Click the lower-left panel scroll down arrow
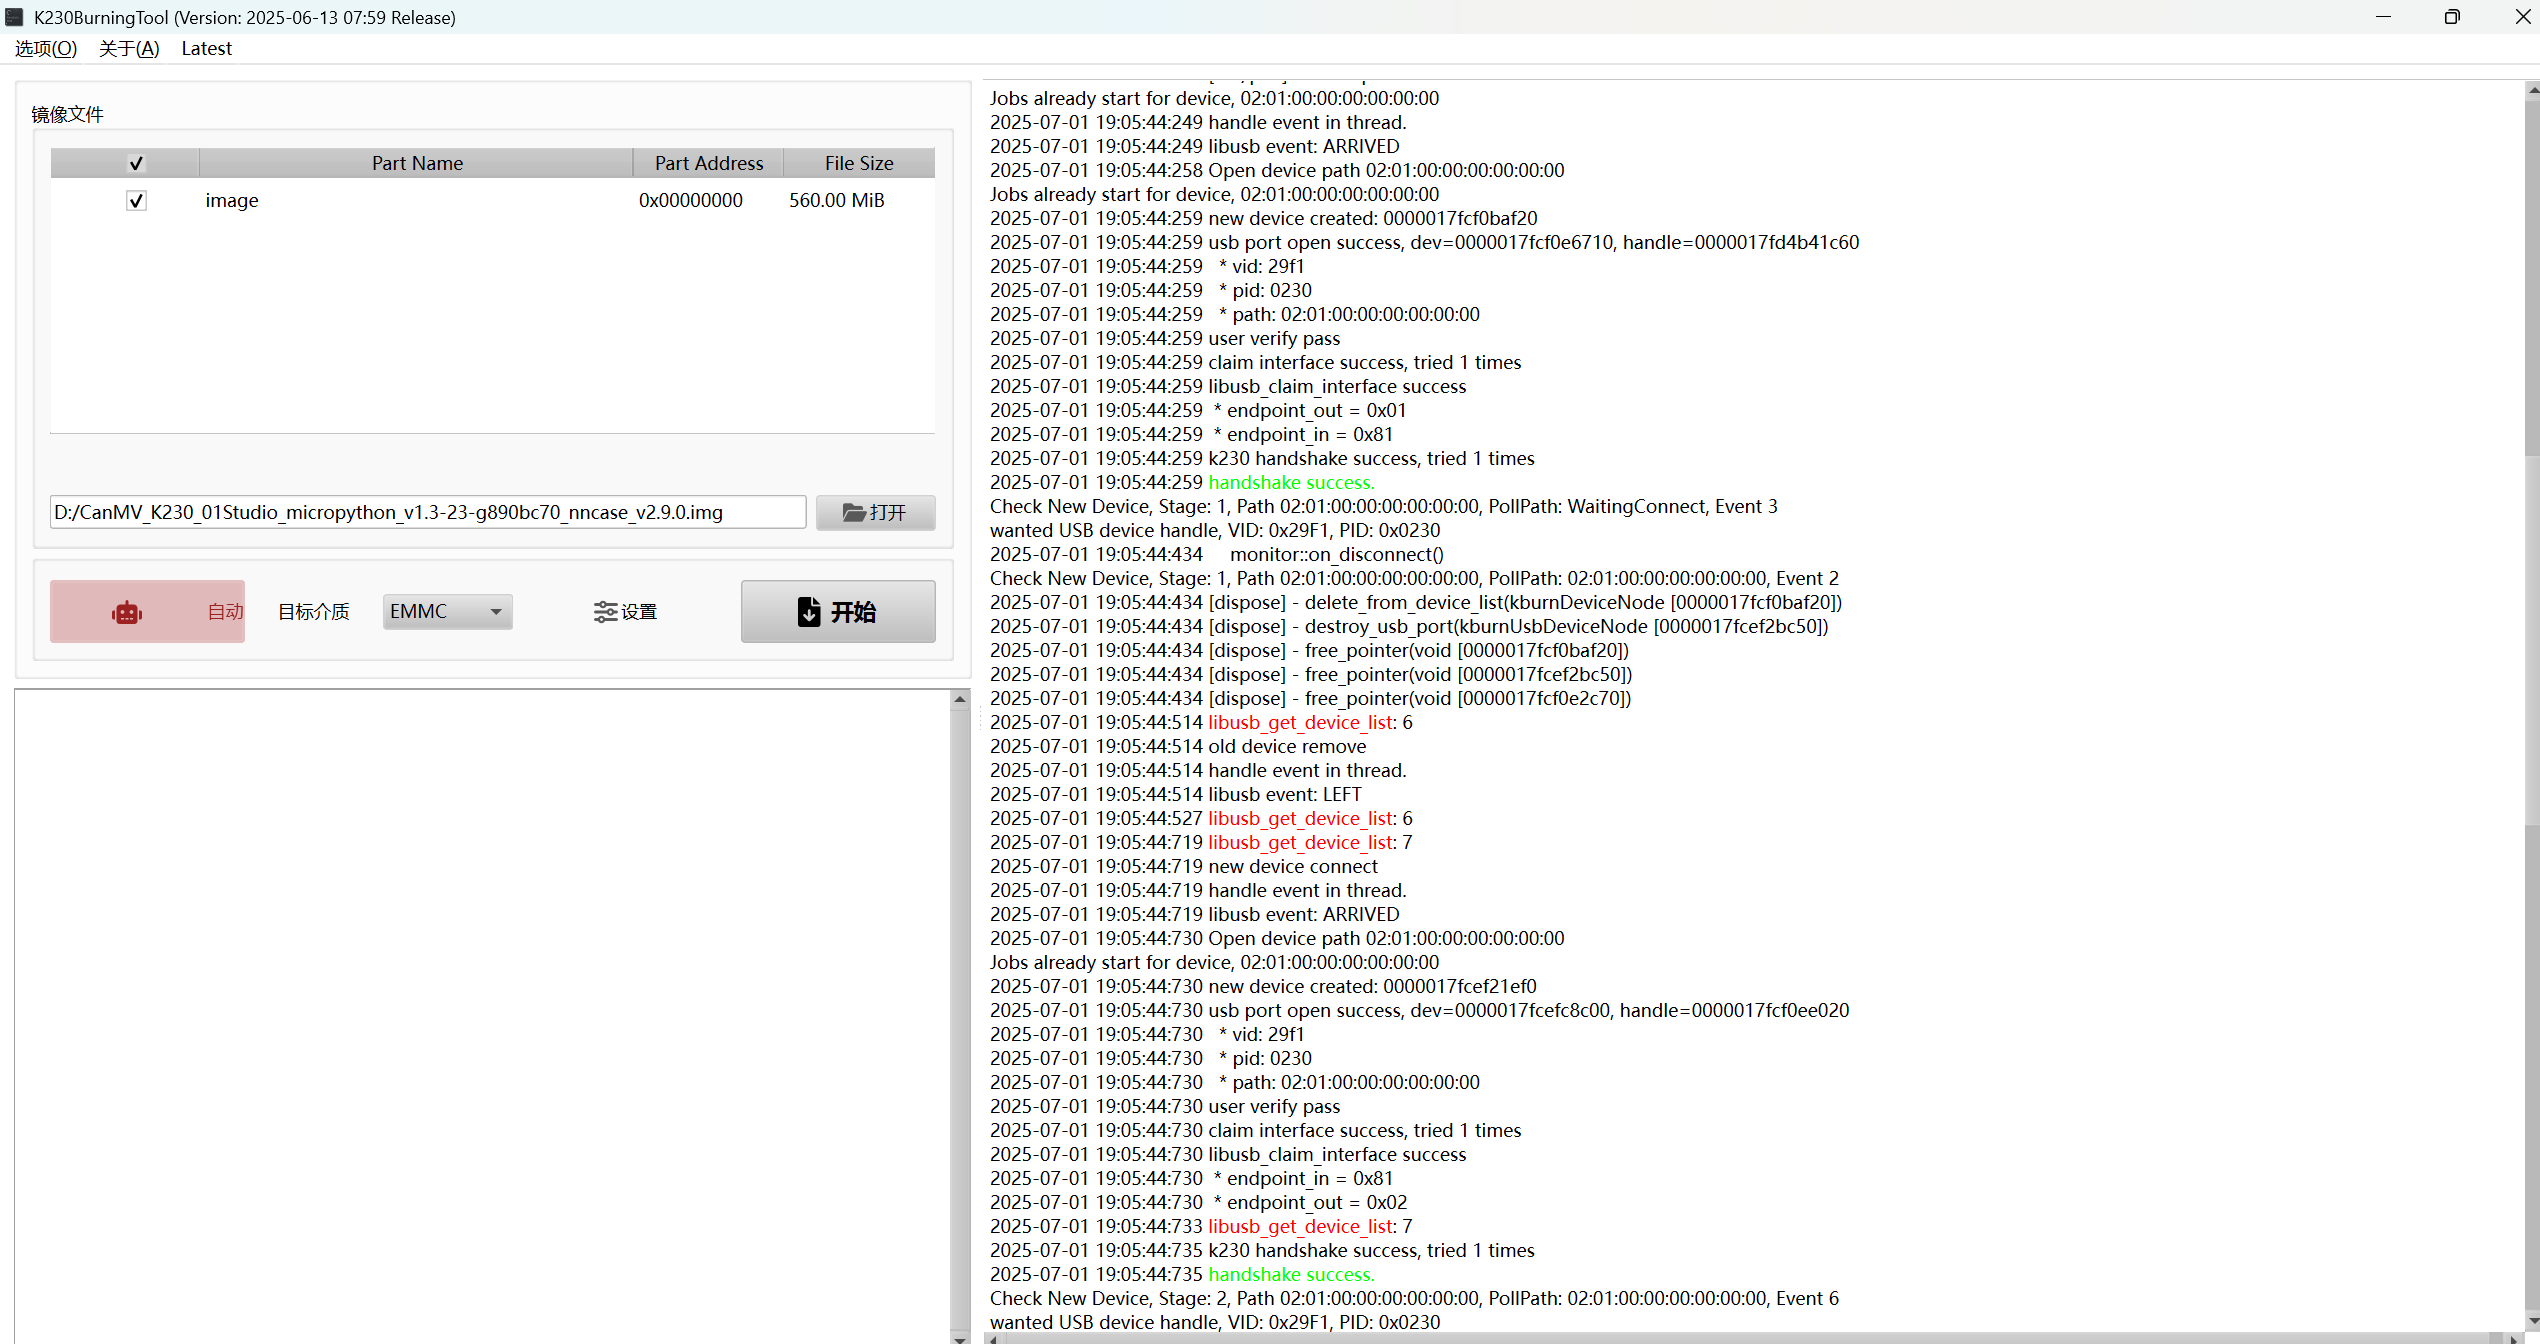 pyautogui.click(x=960, y=1338)
